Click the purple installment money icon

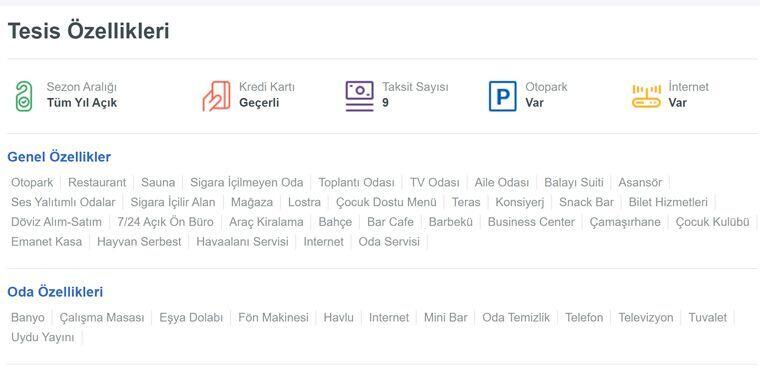(360, 96)
